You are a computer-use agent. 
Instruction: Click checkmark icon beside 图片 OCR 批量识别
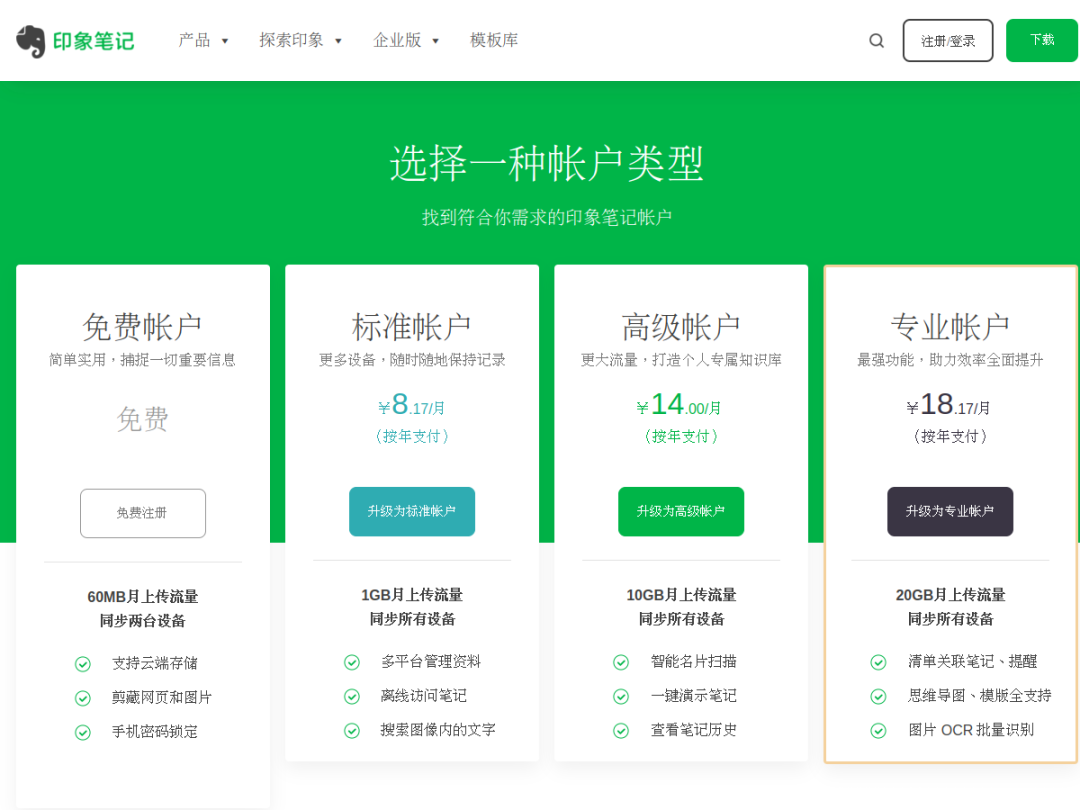pyautogui.click(x=878, y=731)
